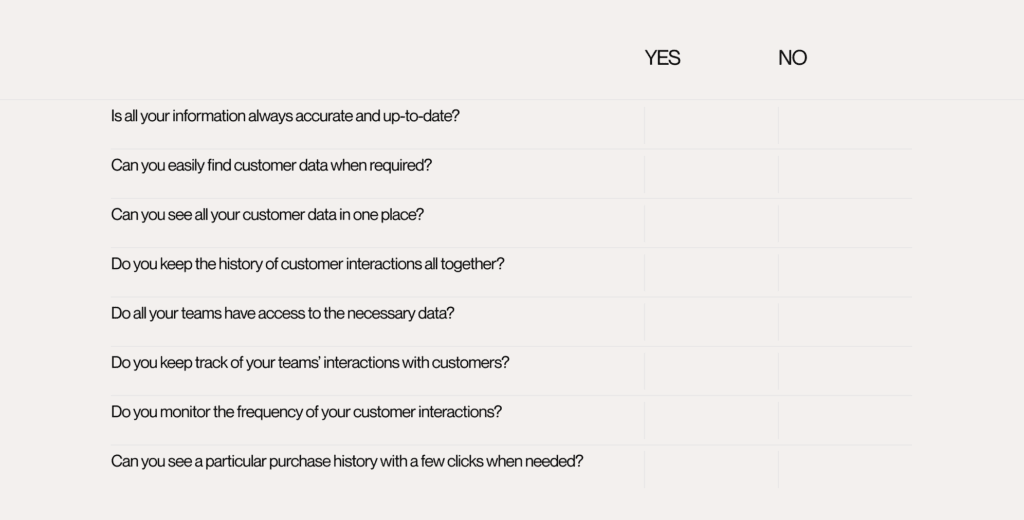Mark NO for customer data in one place

845,223
